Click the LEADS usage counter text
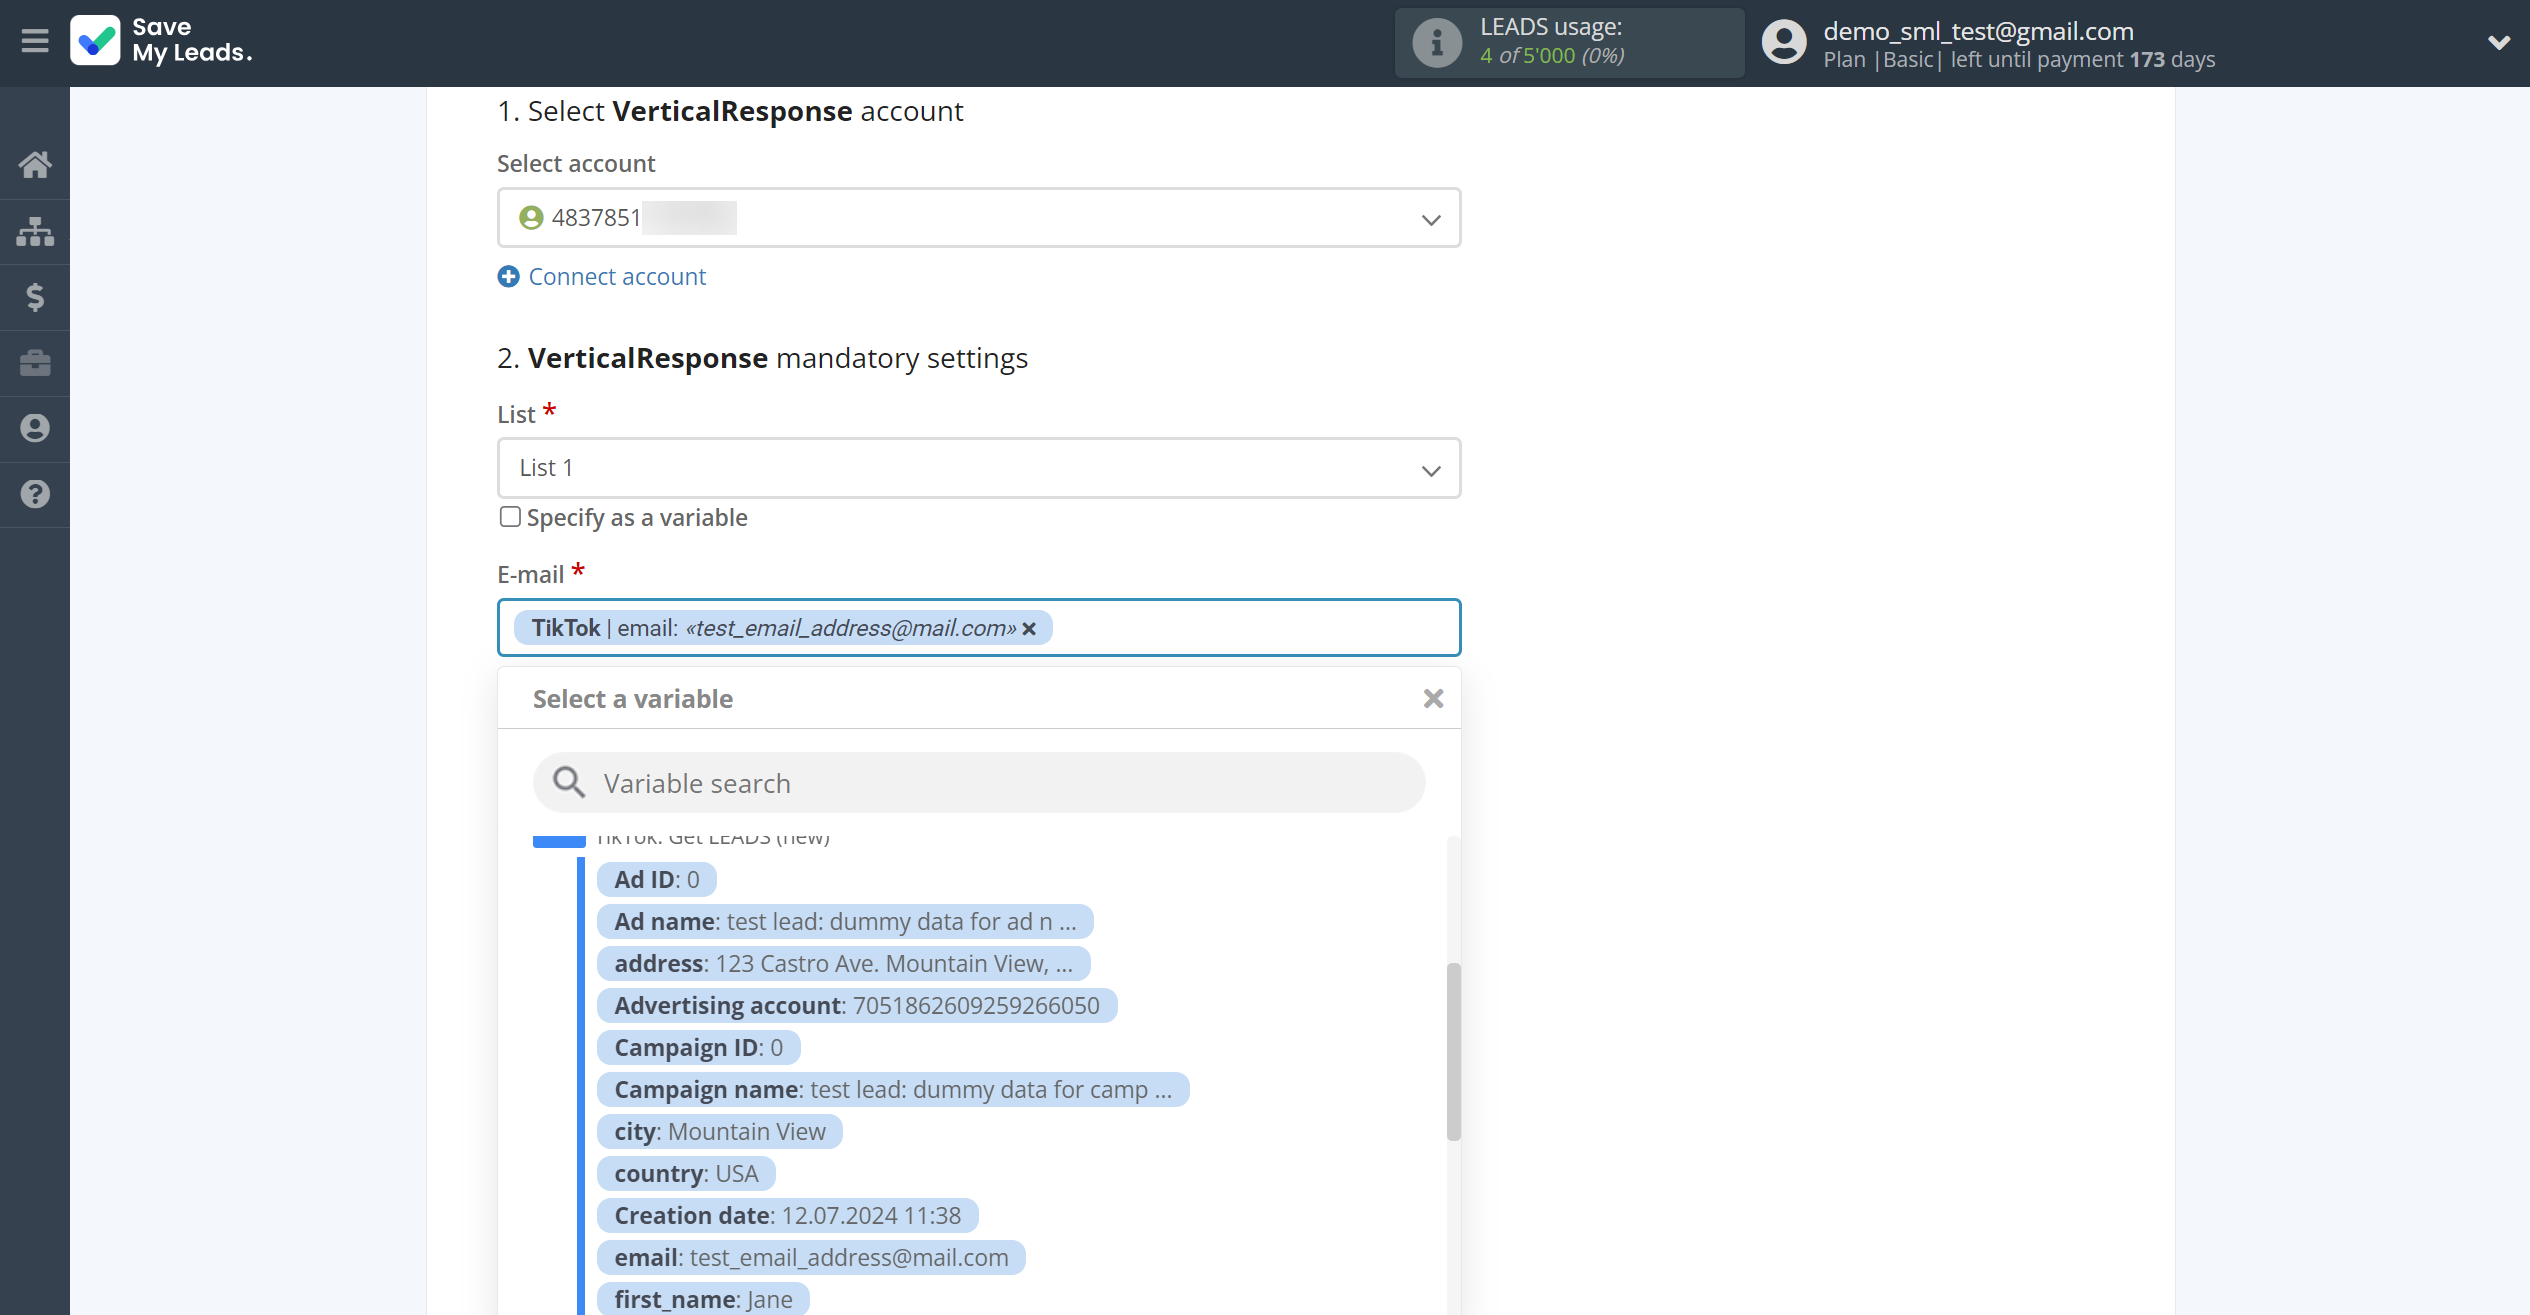The image size is (2530, 1315). 1552,56
